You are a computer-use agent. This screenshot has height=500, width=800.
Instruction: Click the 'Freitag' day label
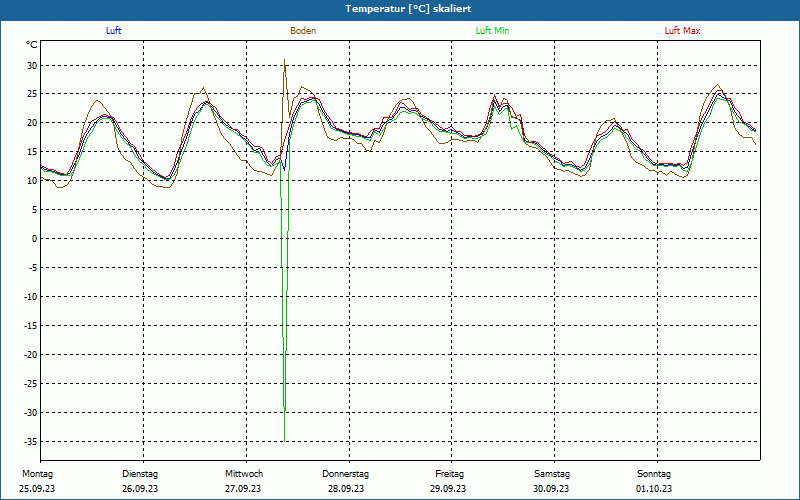(449, 474)
